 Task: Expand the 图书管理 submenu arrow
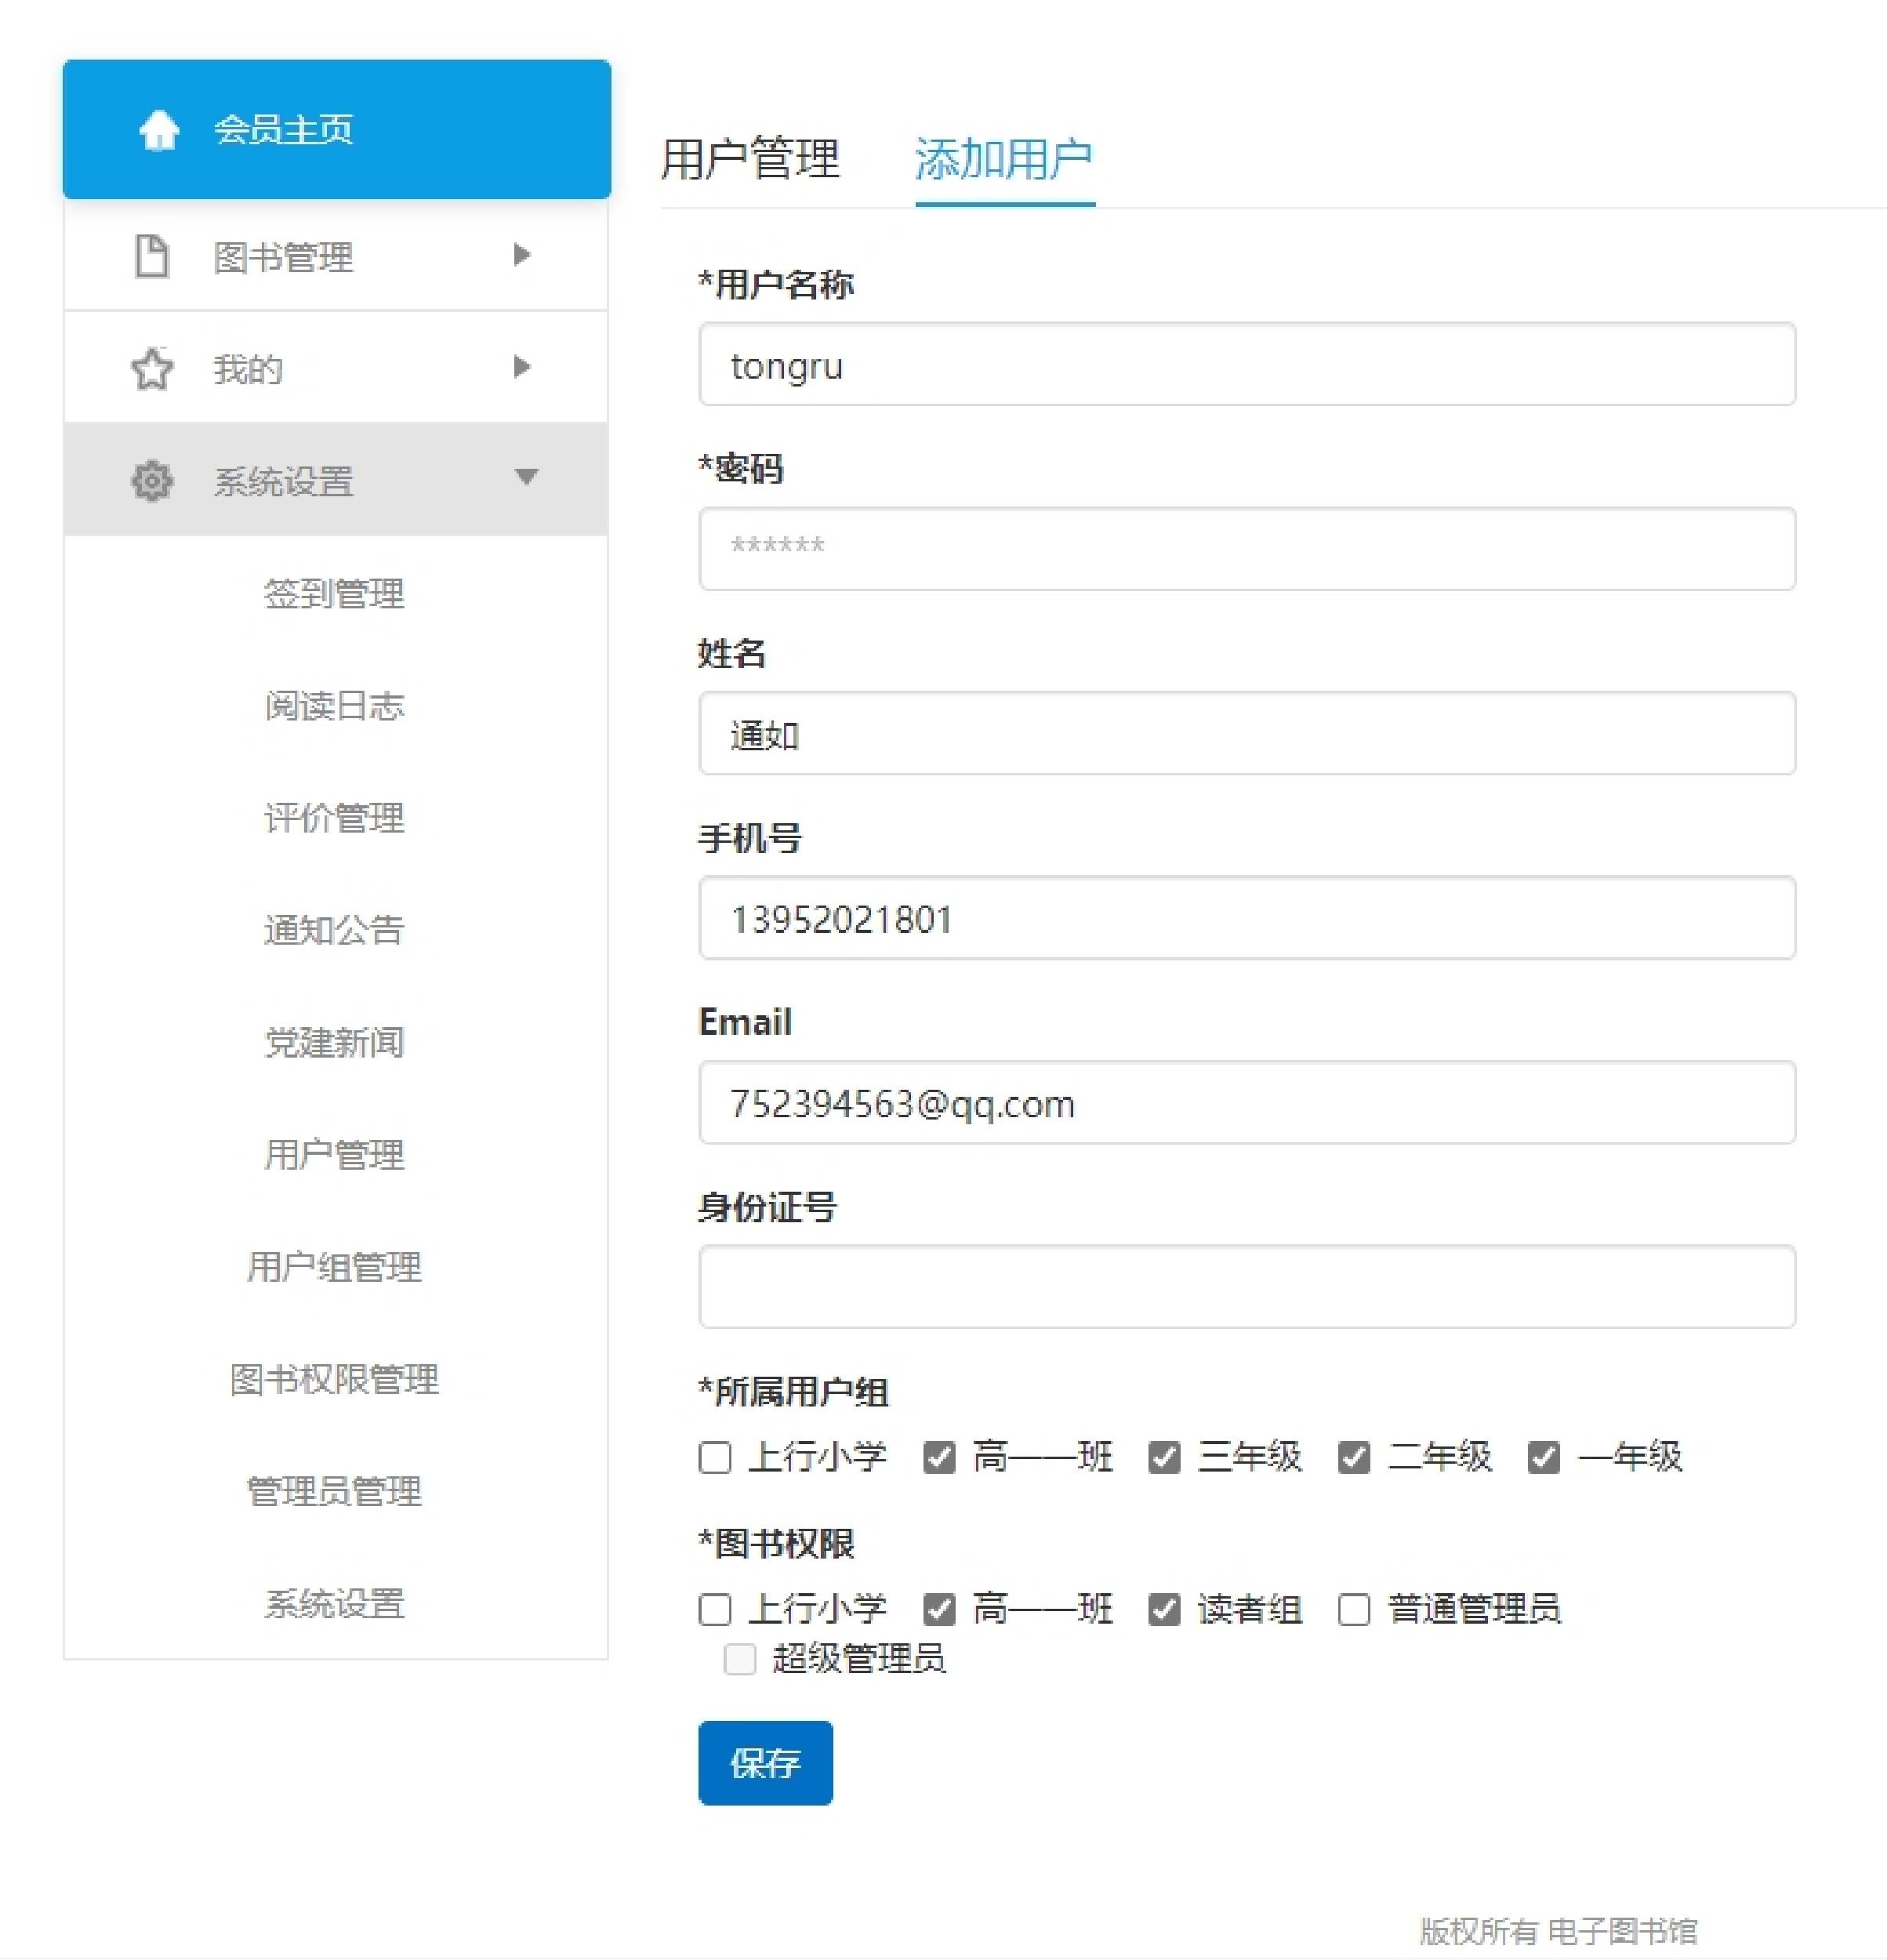(x=521, y=255)
